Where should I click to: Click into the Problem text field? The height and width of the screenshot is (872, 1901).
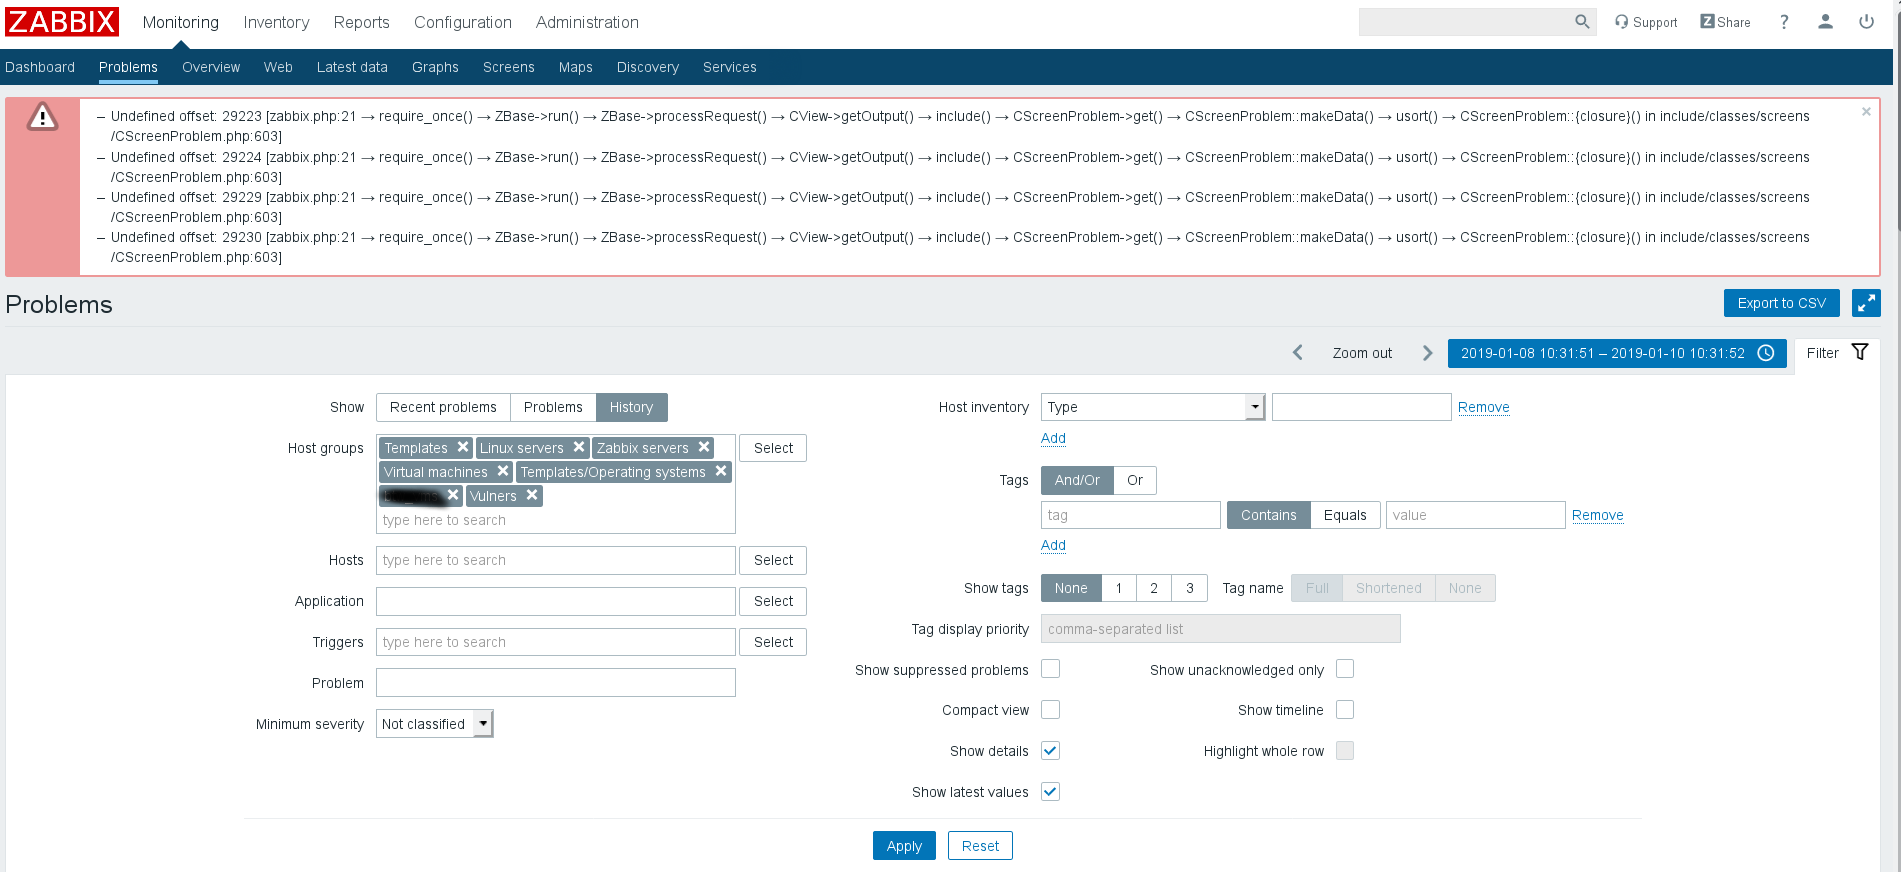pos(555,683)
